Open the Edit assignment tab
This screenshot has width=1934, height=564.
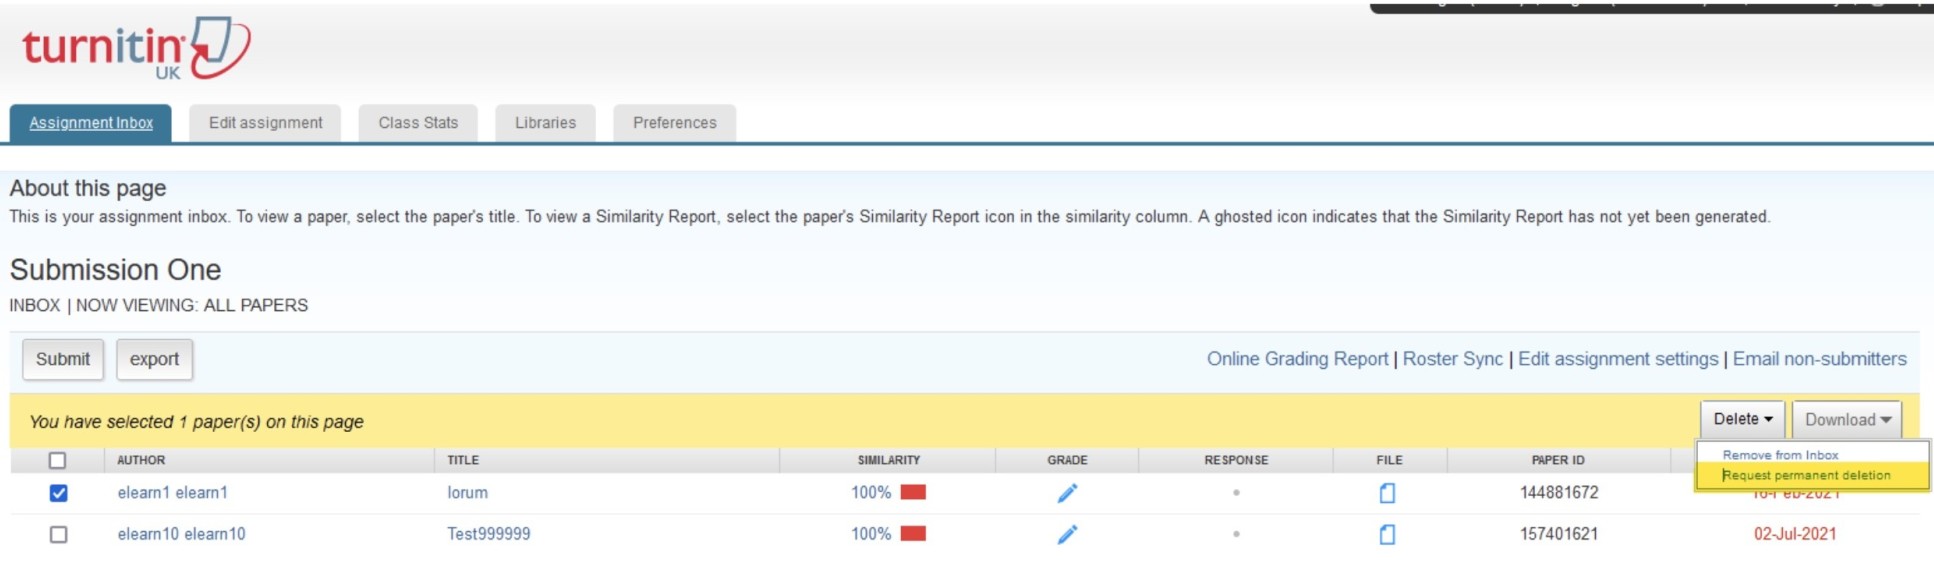(265, 123)
